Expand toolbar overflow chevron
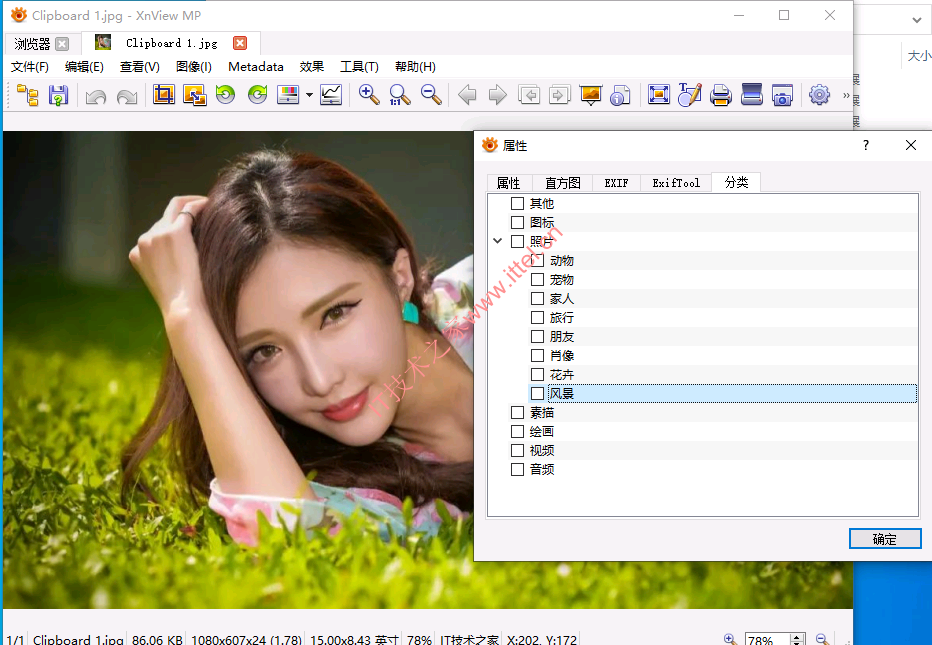This screenshot has width=932, height=645. [x=846, y=95]
